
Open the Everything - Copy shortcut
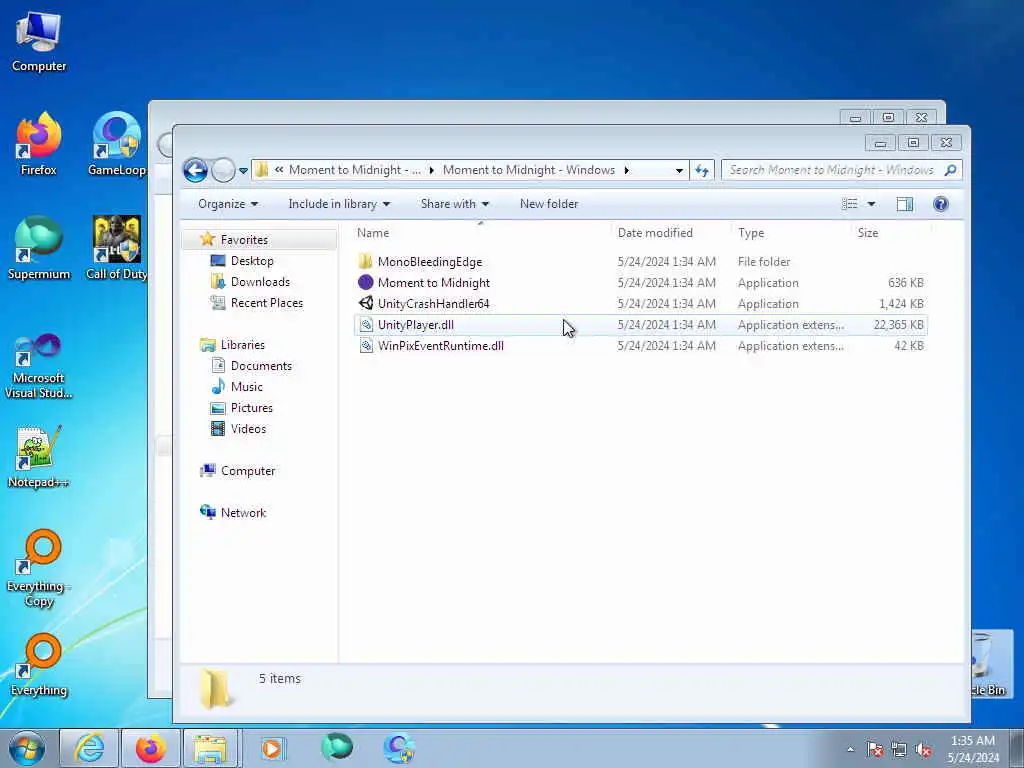[x=39, y=568]
